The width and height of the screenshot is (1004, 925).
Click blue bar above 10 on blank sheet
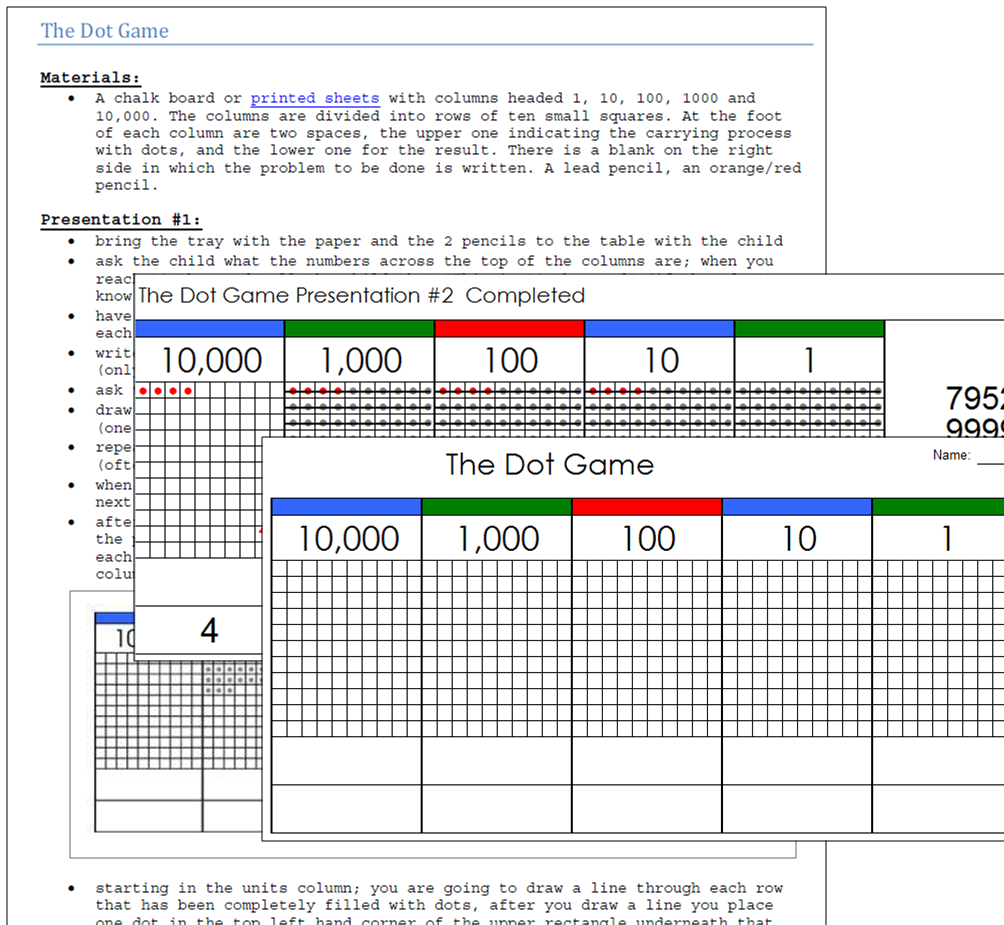click(796, 507)
